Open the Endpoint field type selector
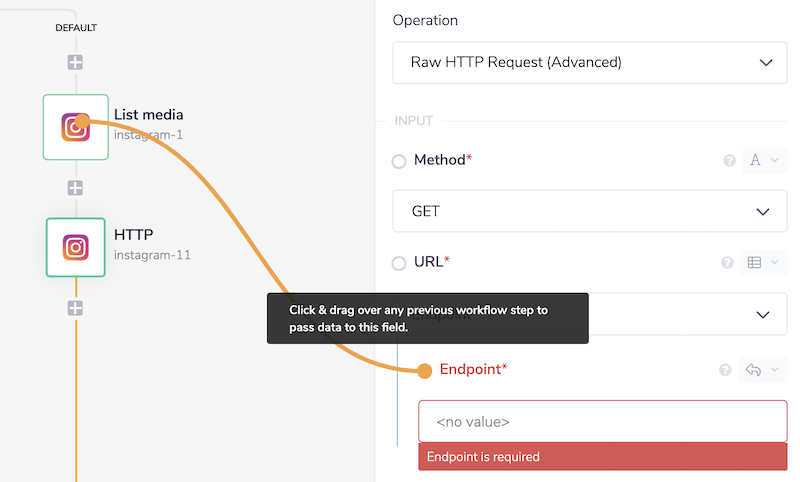 [x=760, y=370]
